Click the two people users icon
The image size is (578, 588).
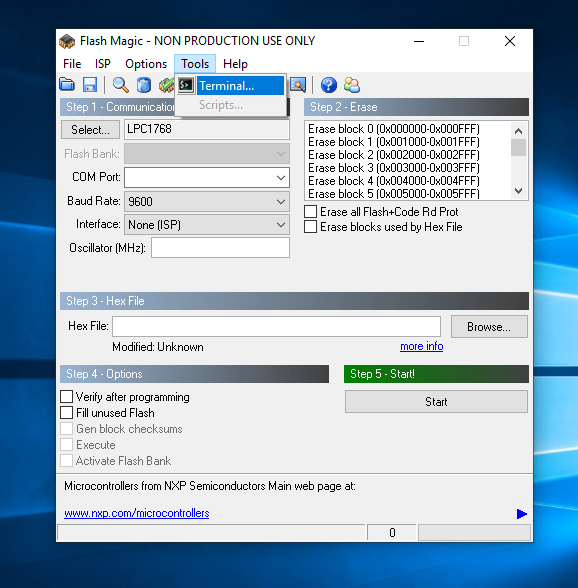coord(351,85)
